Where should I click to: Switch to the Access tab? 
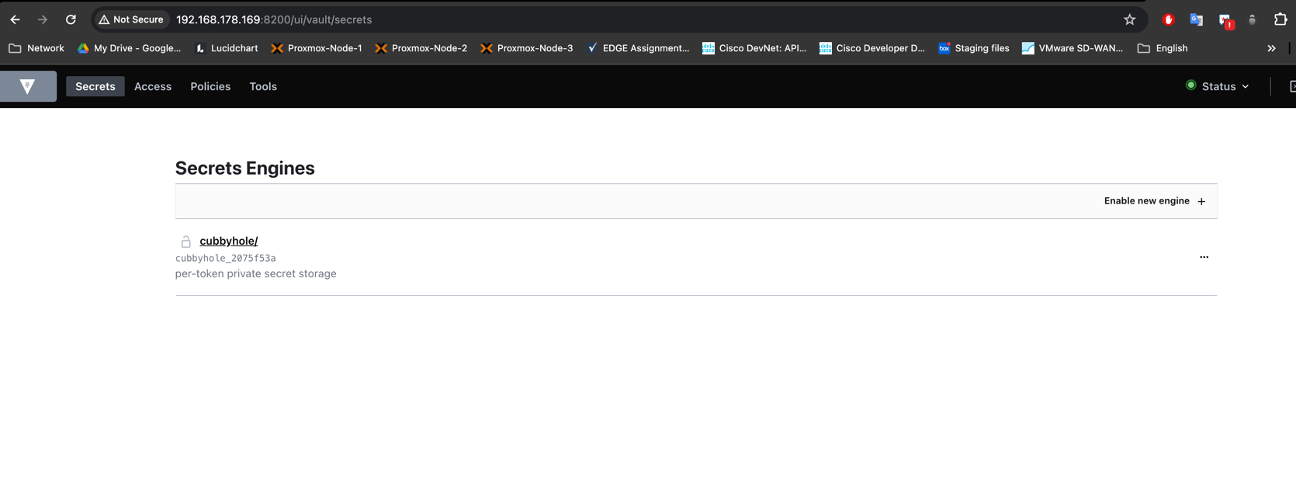153,87
